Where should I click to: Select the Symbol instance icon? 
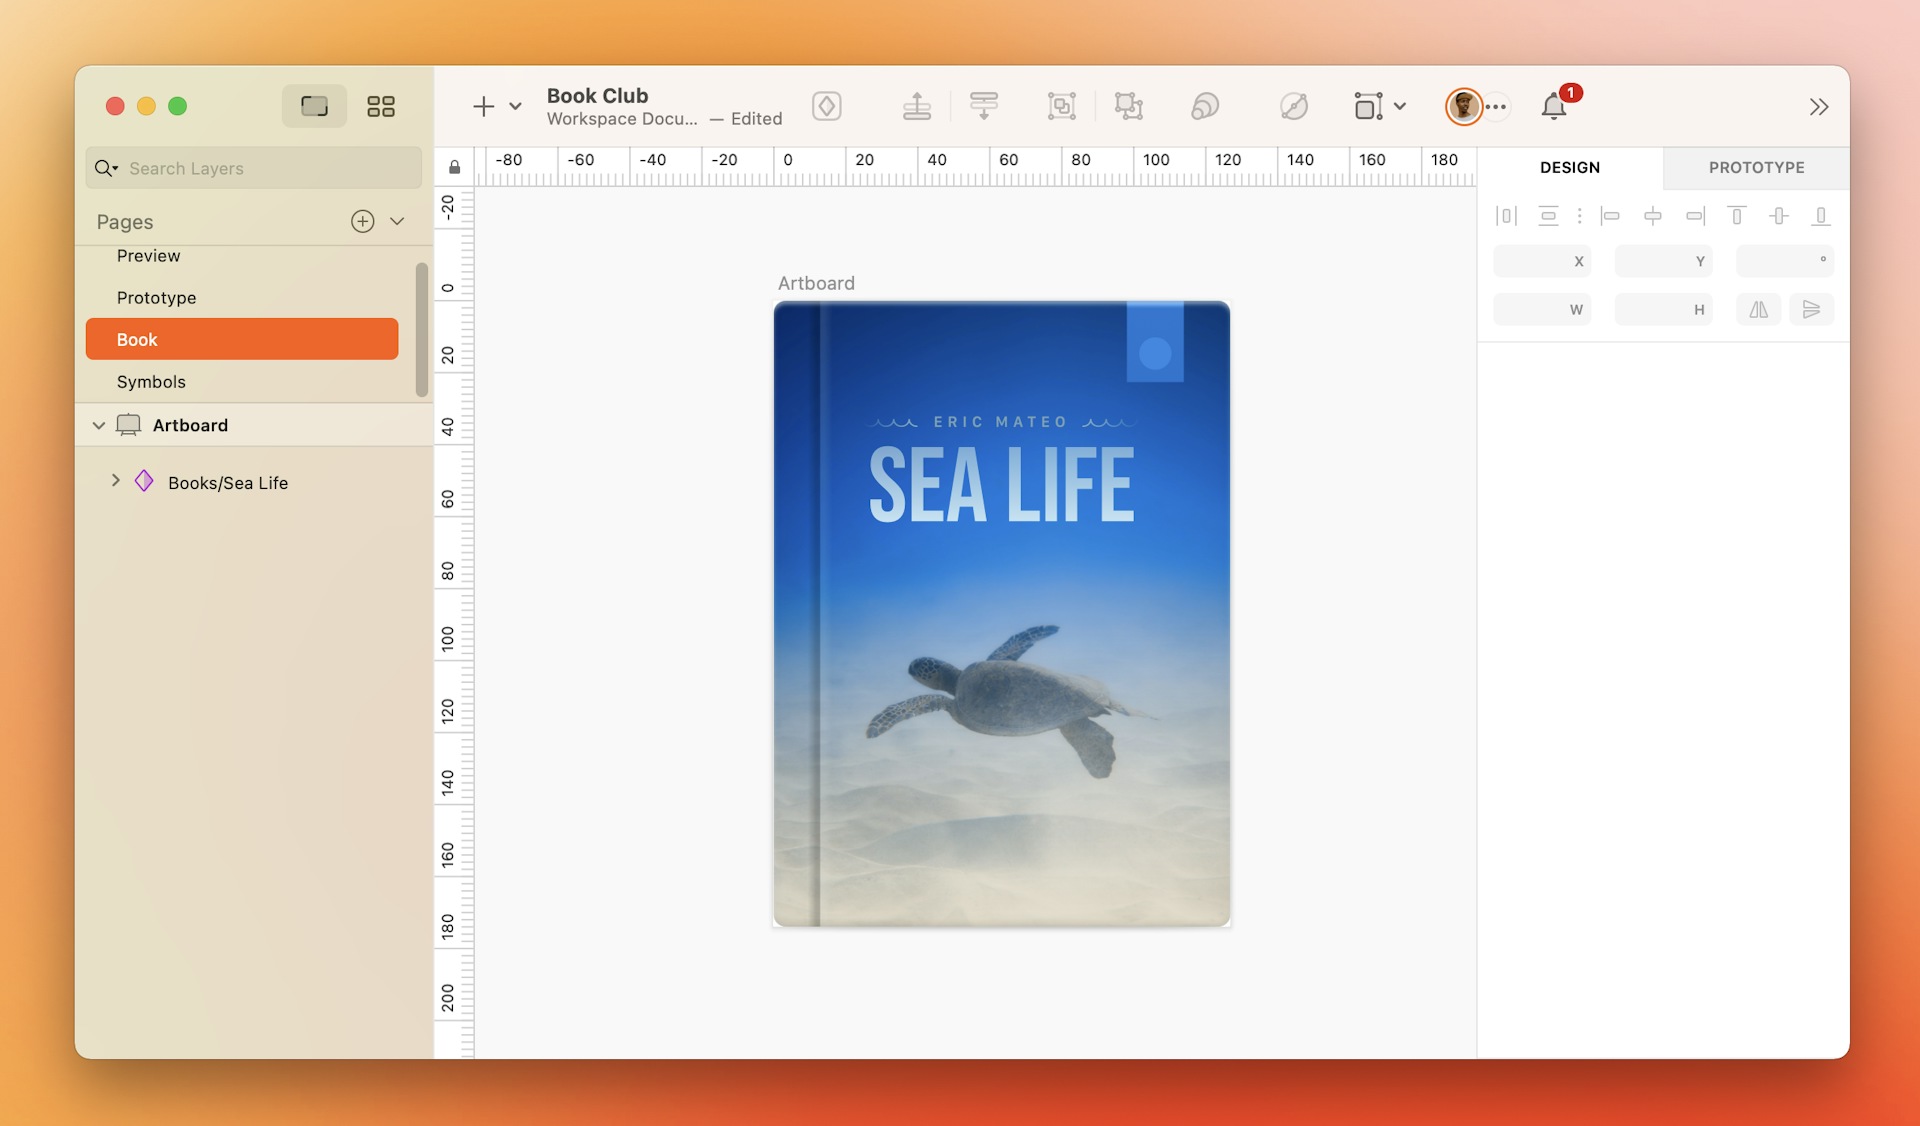(143, 480)
